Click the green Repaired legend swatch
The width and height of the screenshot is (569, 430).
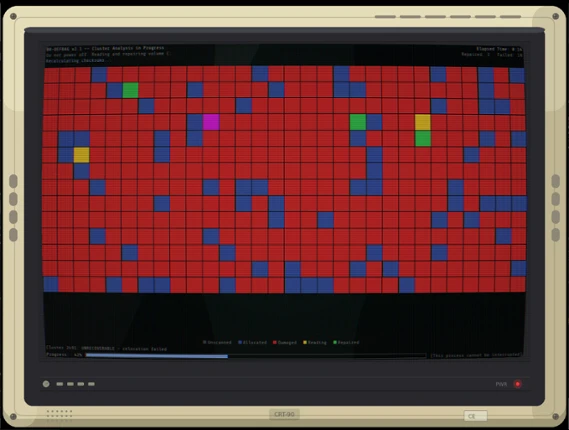335,342
